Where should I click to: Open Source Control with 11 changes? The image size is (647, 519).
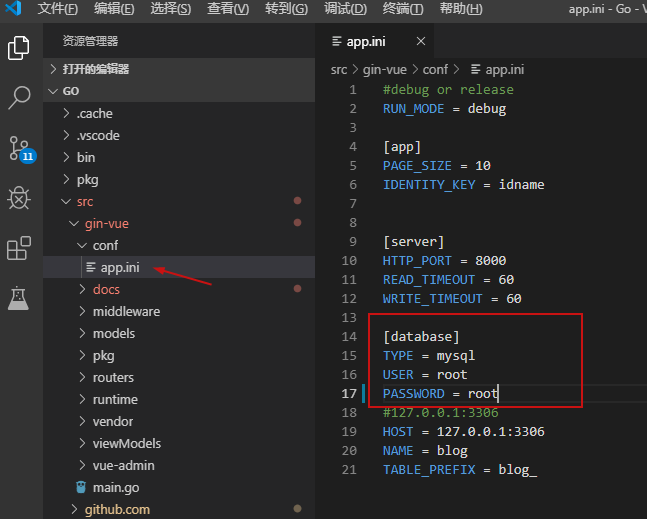[19, 148]
